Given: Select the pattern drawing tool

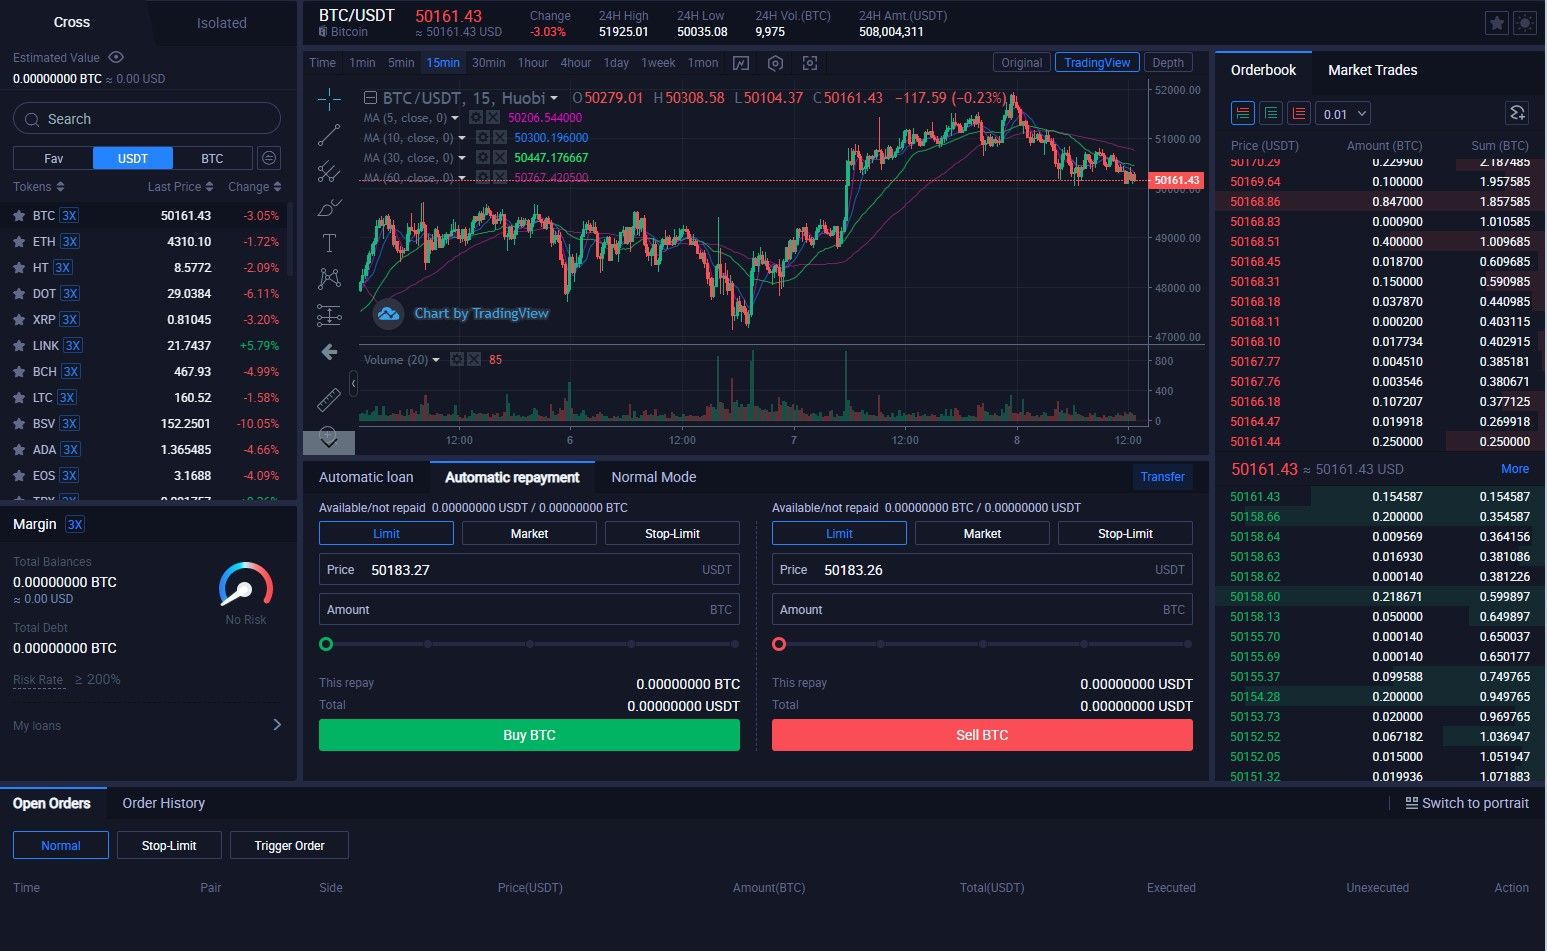Looking at the screenshot, I should click(329, 279).
